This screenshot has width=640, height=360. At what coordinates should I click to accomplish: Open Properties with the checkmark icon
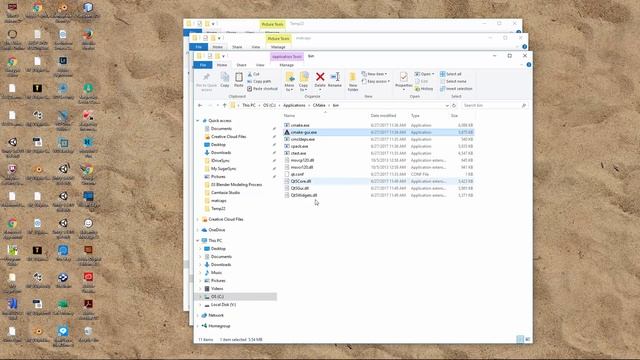[403, 80]
